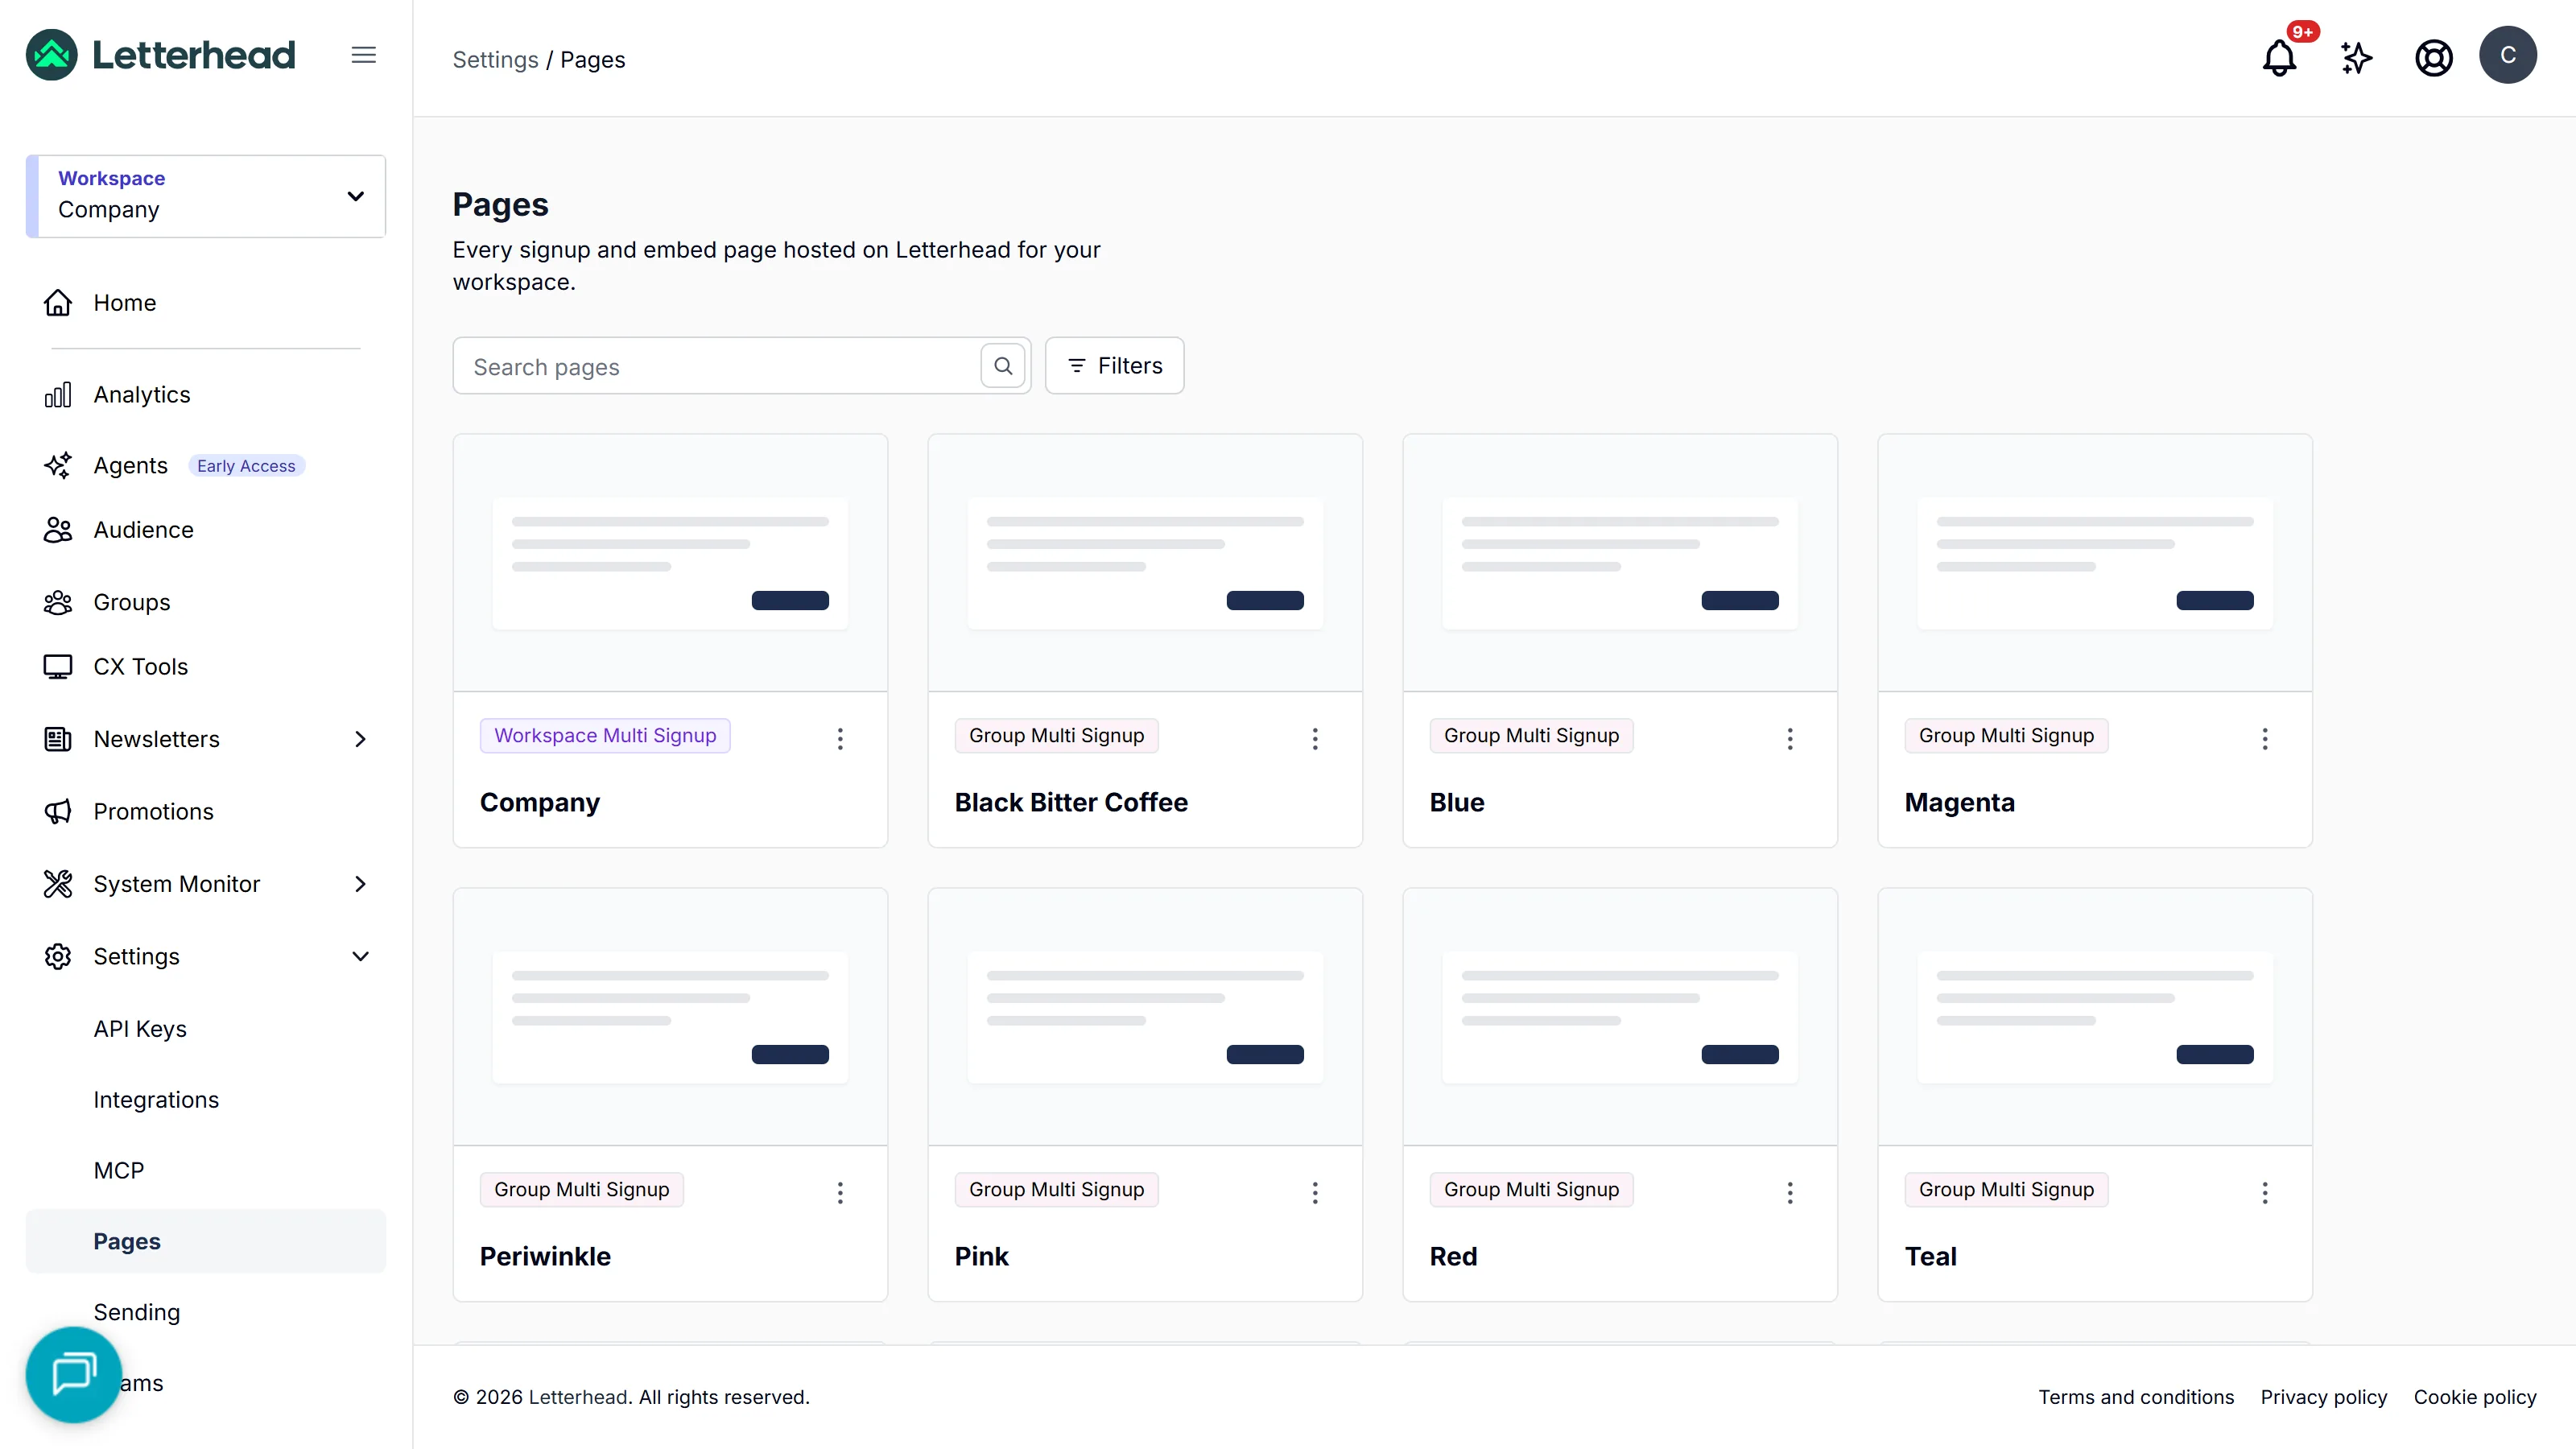Viewport: 2576px width, 1449px height.
Task: Open Company page preview thumbnail
Action: (670, 563)
